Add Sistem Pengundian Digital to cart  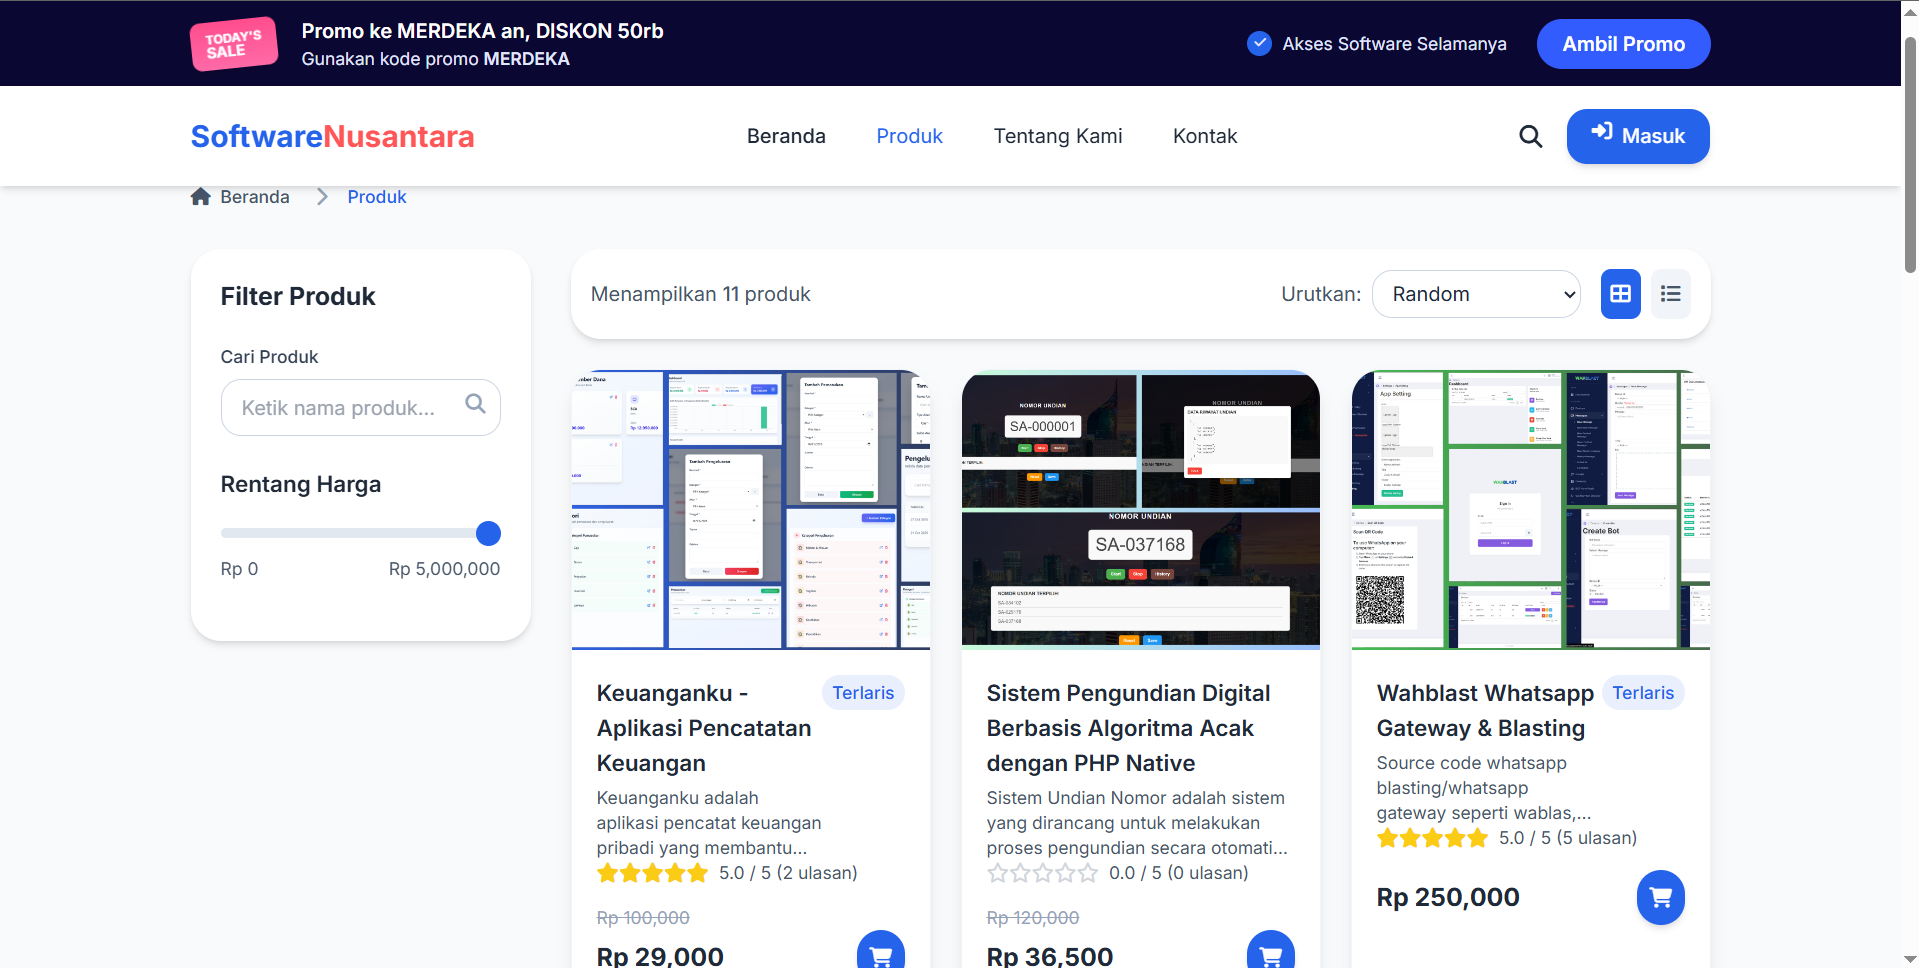click(x=1270, y=951)
